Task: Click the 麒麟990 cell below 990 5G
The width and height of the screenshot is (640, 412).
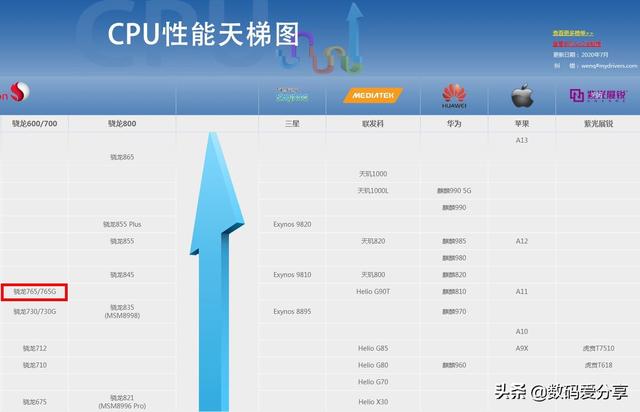Action: pyautogui.click(x=454, y=207)
